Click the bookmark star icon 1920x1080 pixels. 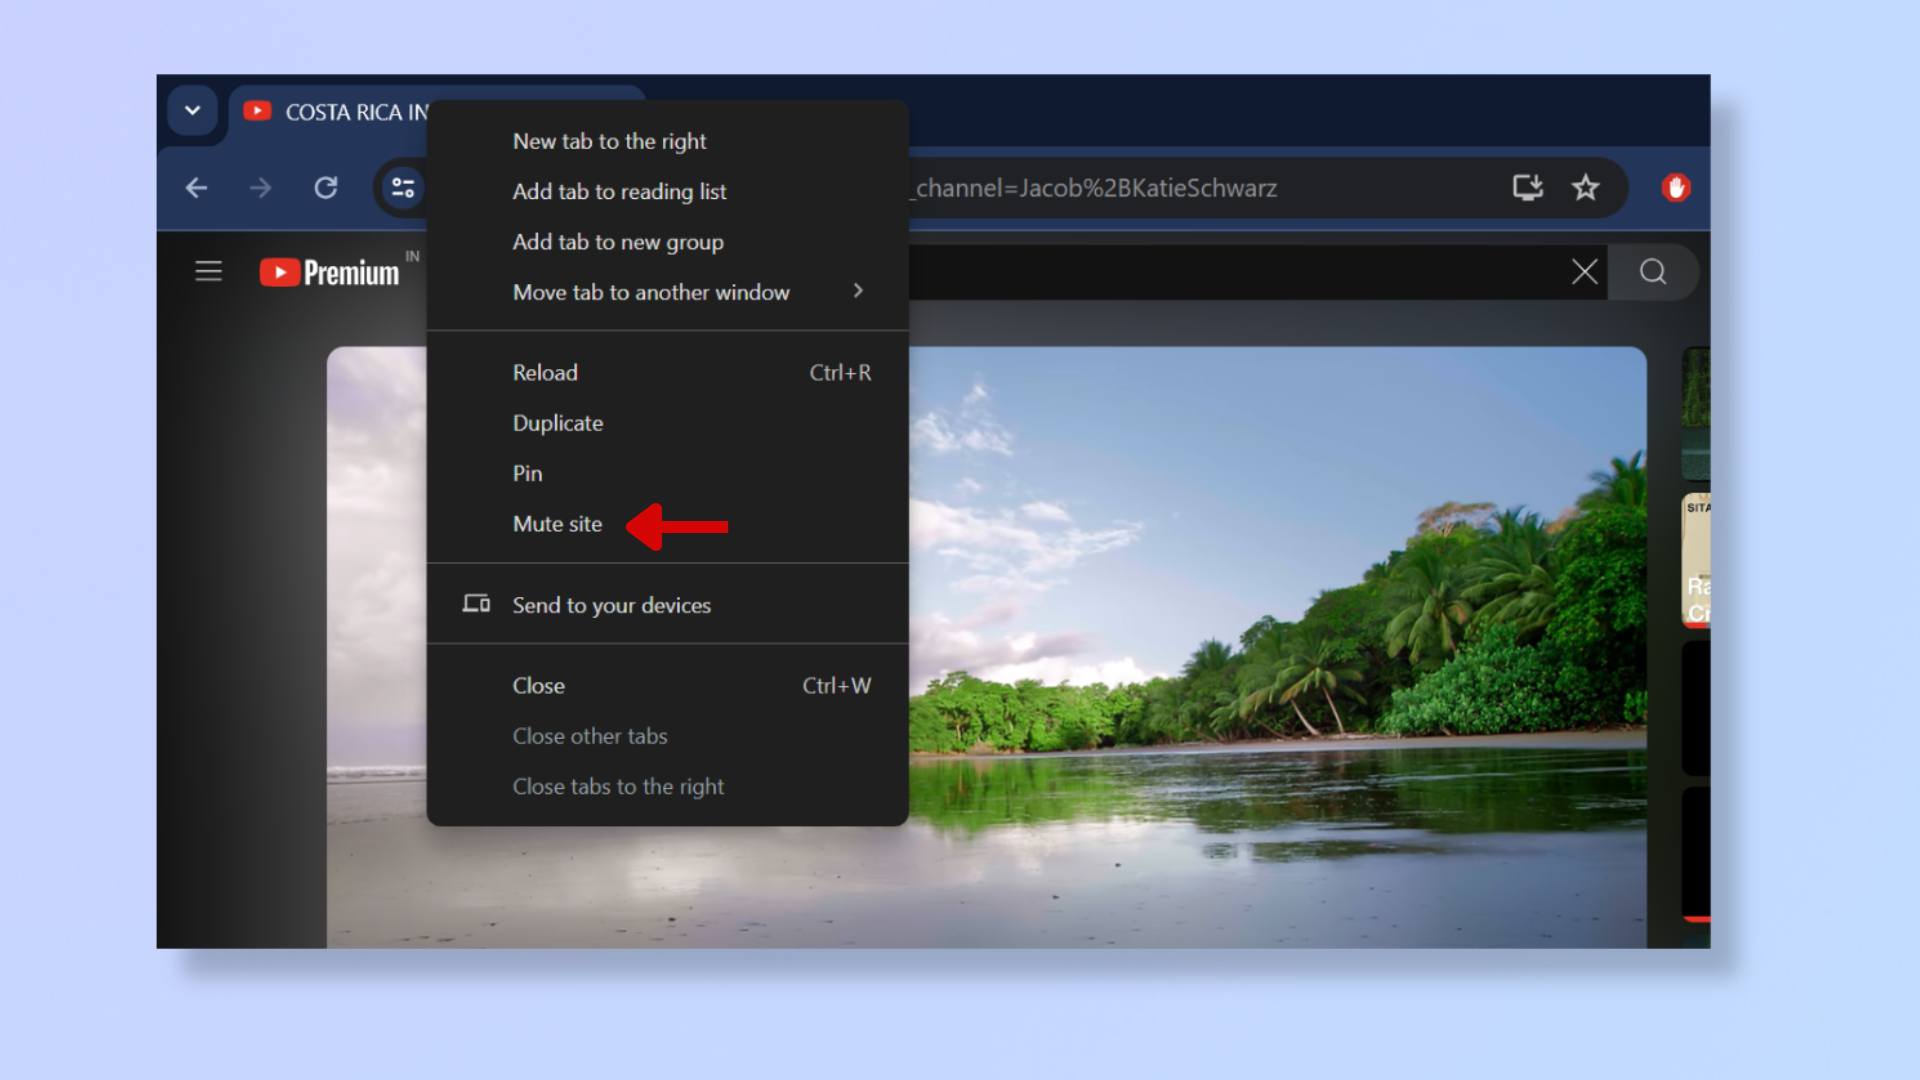[1585, 187]
